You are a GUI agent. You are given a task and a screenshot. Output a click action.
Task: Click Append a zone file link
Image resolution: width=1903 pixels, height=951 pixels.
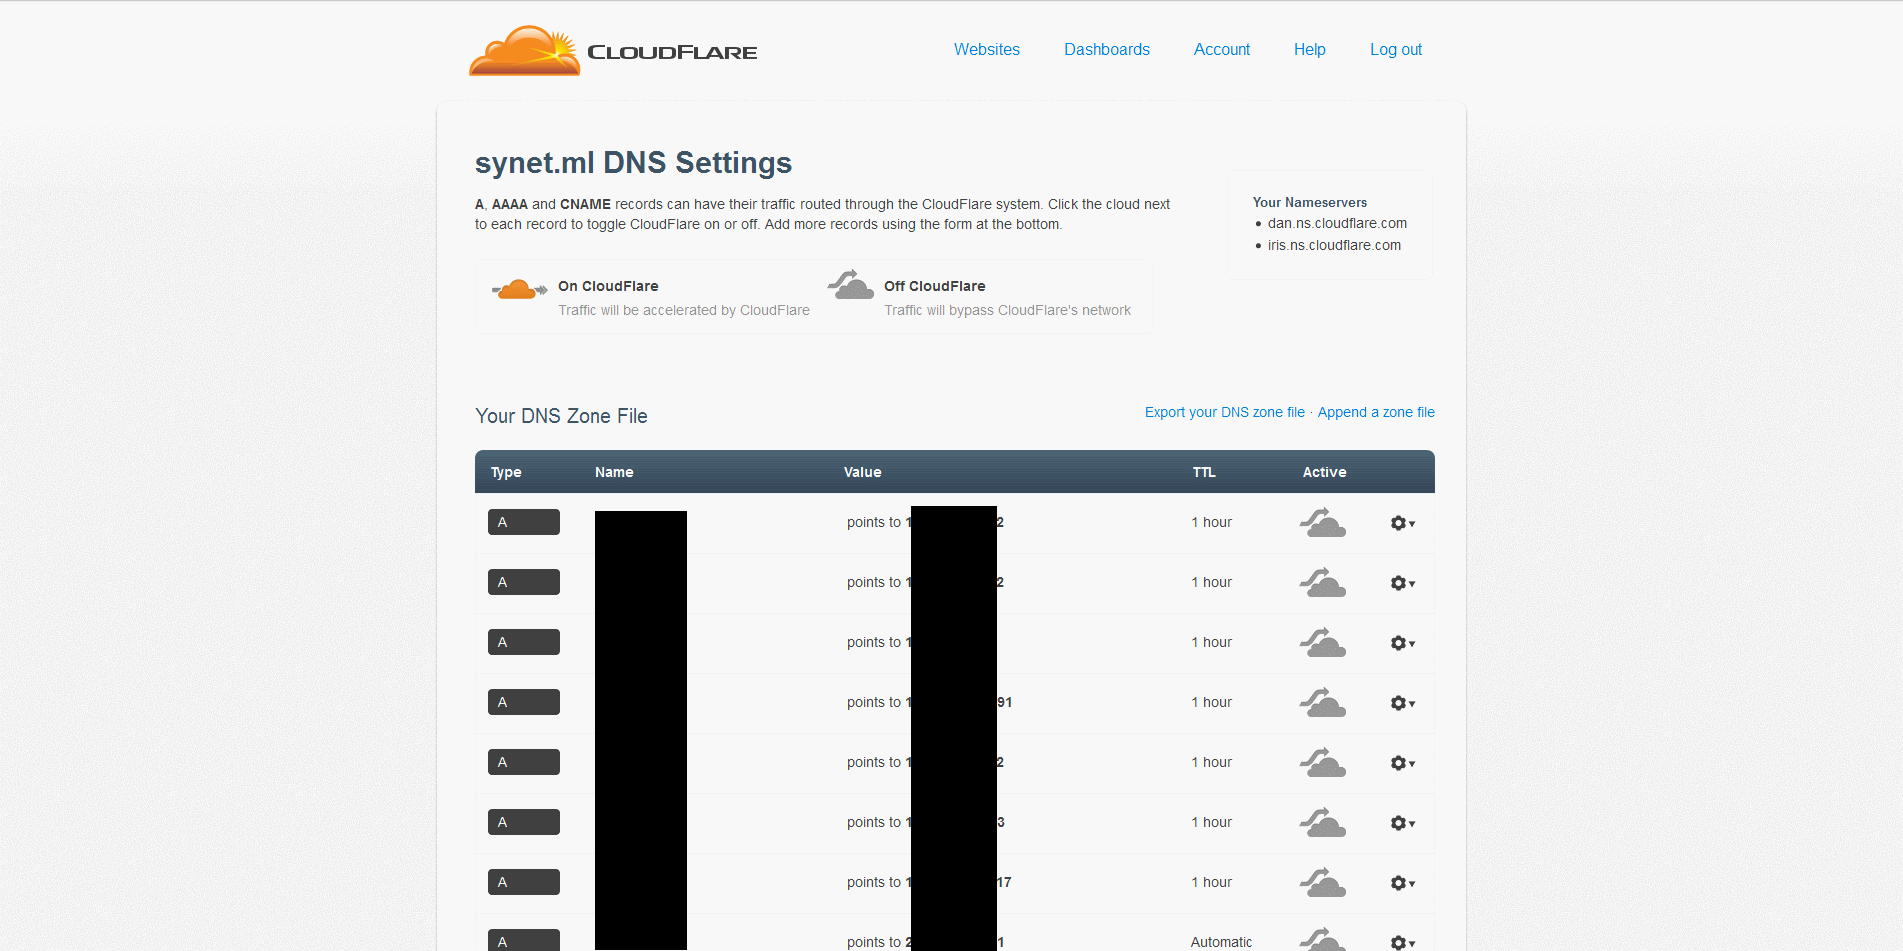coord(1375,412)
